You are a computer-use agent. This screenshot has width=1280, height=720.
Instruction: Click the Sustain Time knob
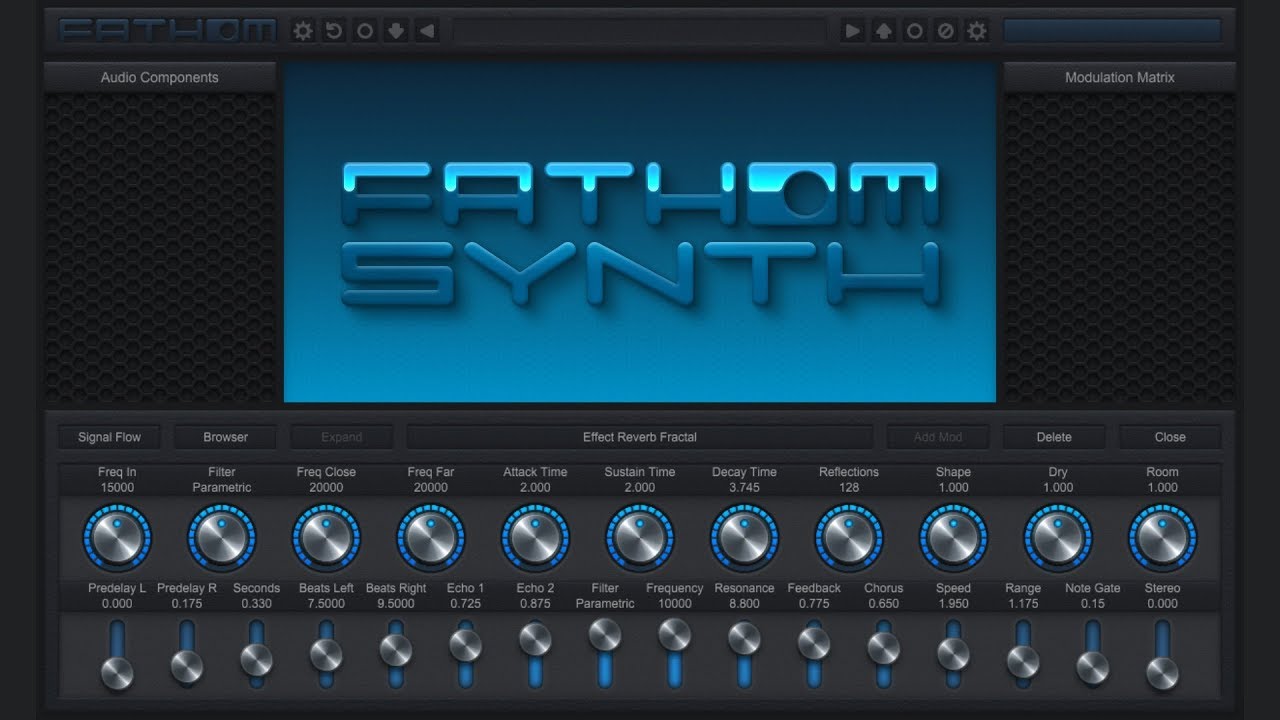[640, 538]
